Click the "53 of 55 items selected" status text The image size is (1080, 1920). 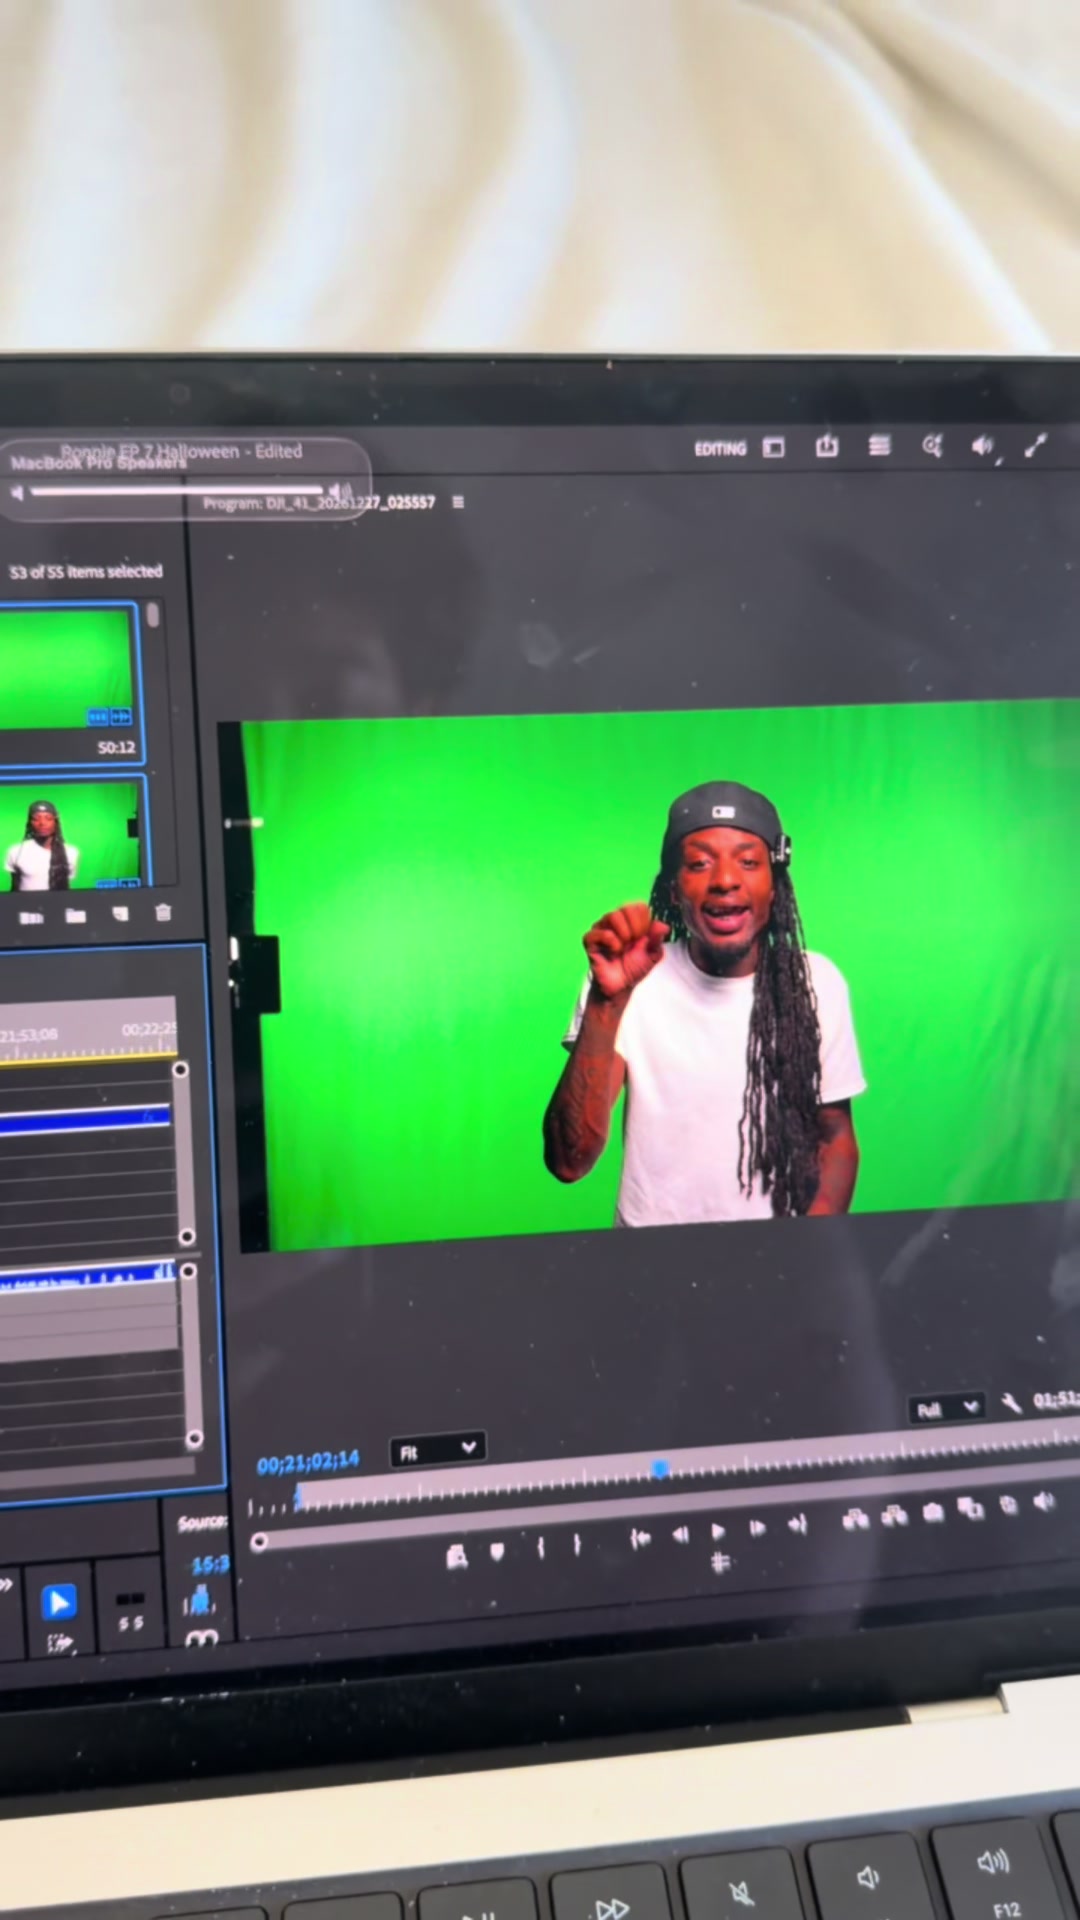(86, 572)
